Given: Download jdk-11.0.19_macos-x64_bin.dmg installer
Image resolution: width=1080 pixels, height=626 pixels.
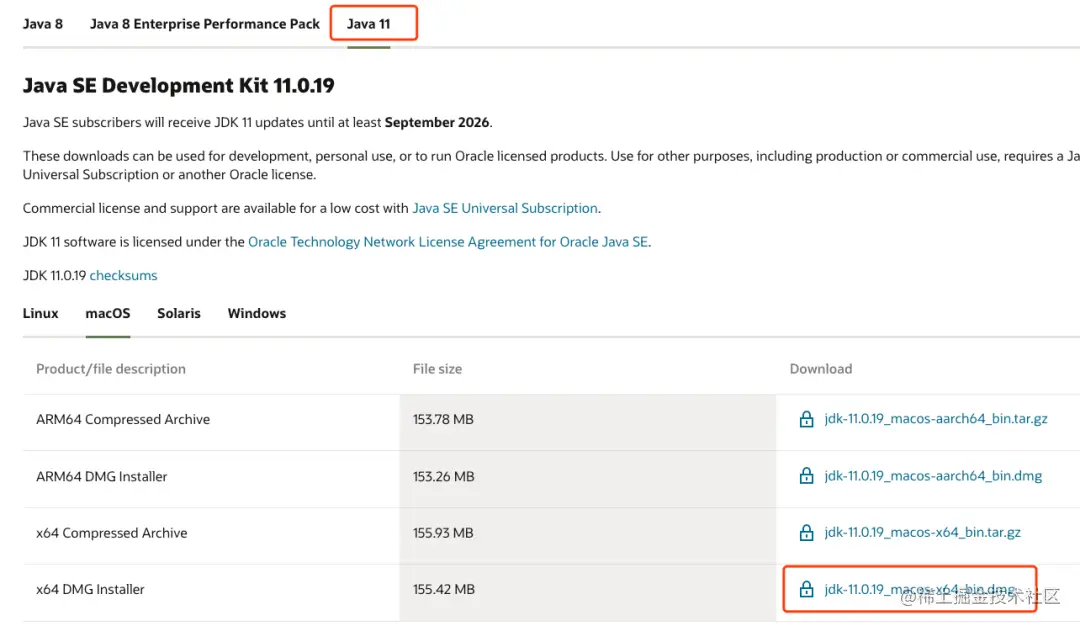Looking at the screenshot, I should pos(919,590).
